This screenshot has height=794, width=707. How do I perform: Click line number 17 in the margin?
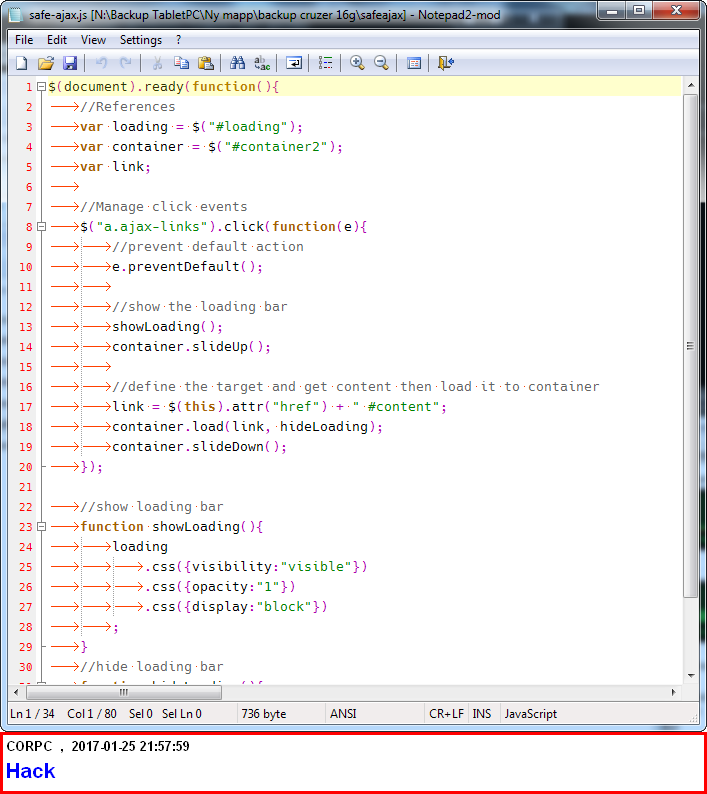[x=26, y=407]
